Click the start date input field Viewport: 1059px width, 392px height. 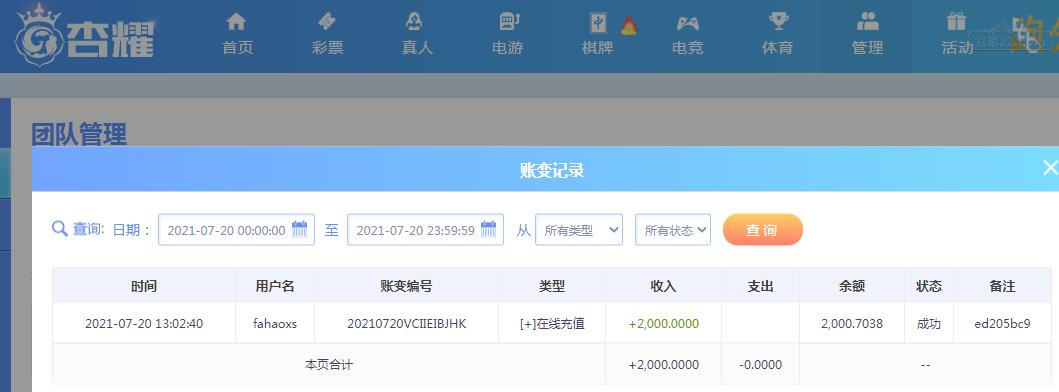click(x=236, y=230)
